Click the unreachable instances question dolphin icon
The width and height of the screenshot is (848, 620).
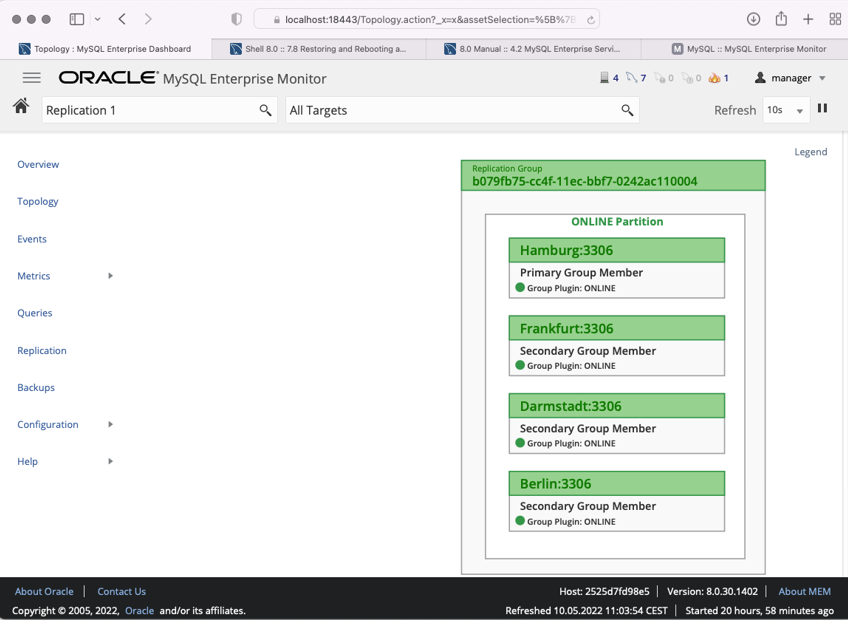687,78
